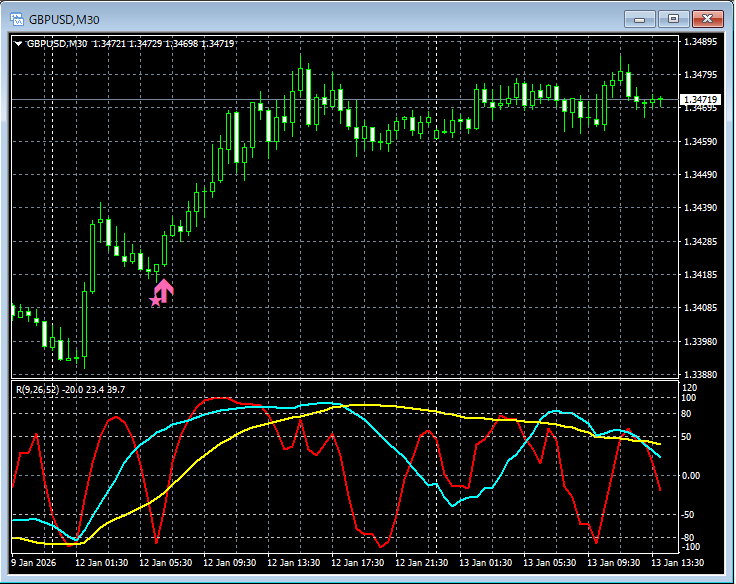
Task: Minimize the GBPUSD,M30 chart window
Action: tap(640, 18)
